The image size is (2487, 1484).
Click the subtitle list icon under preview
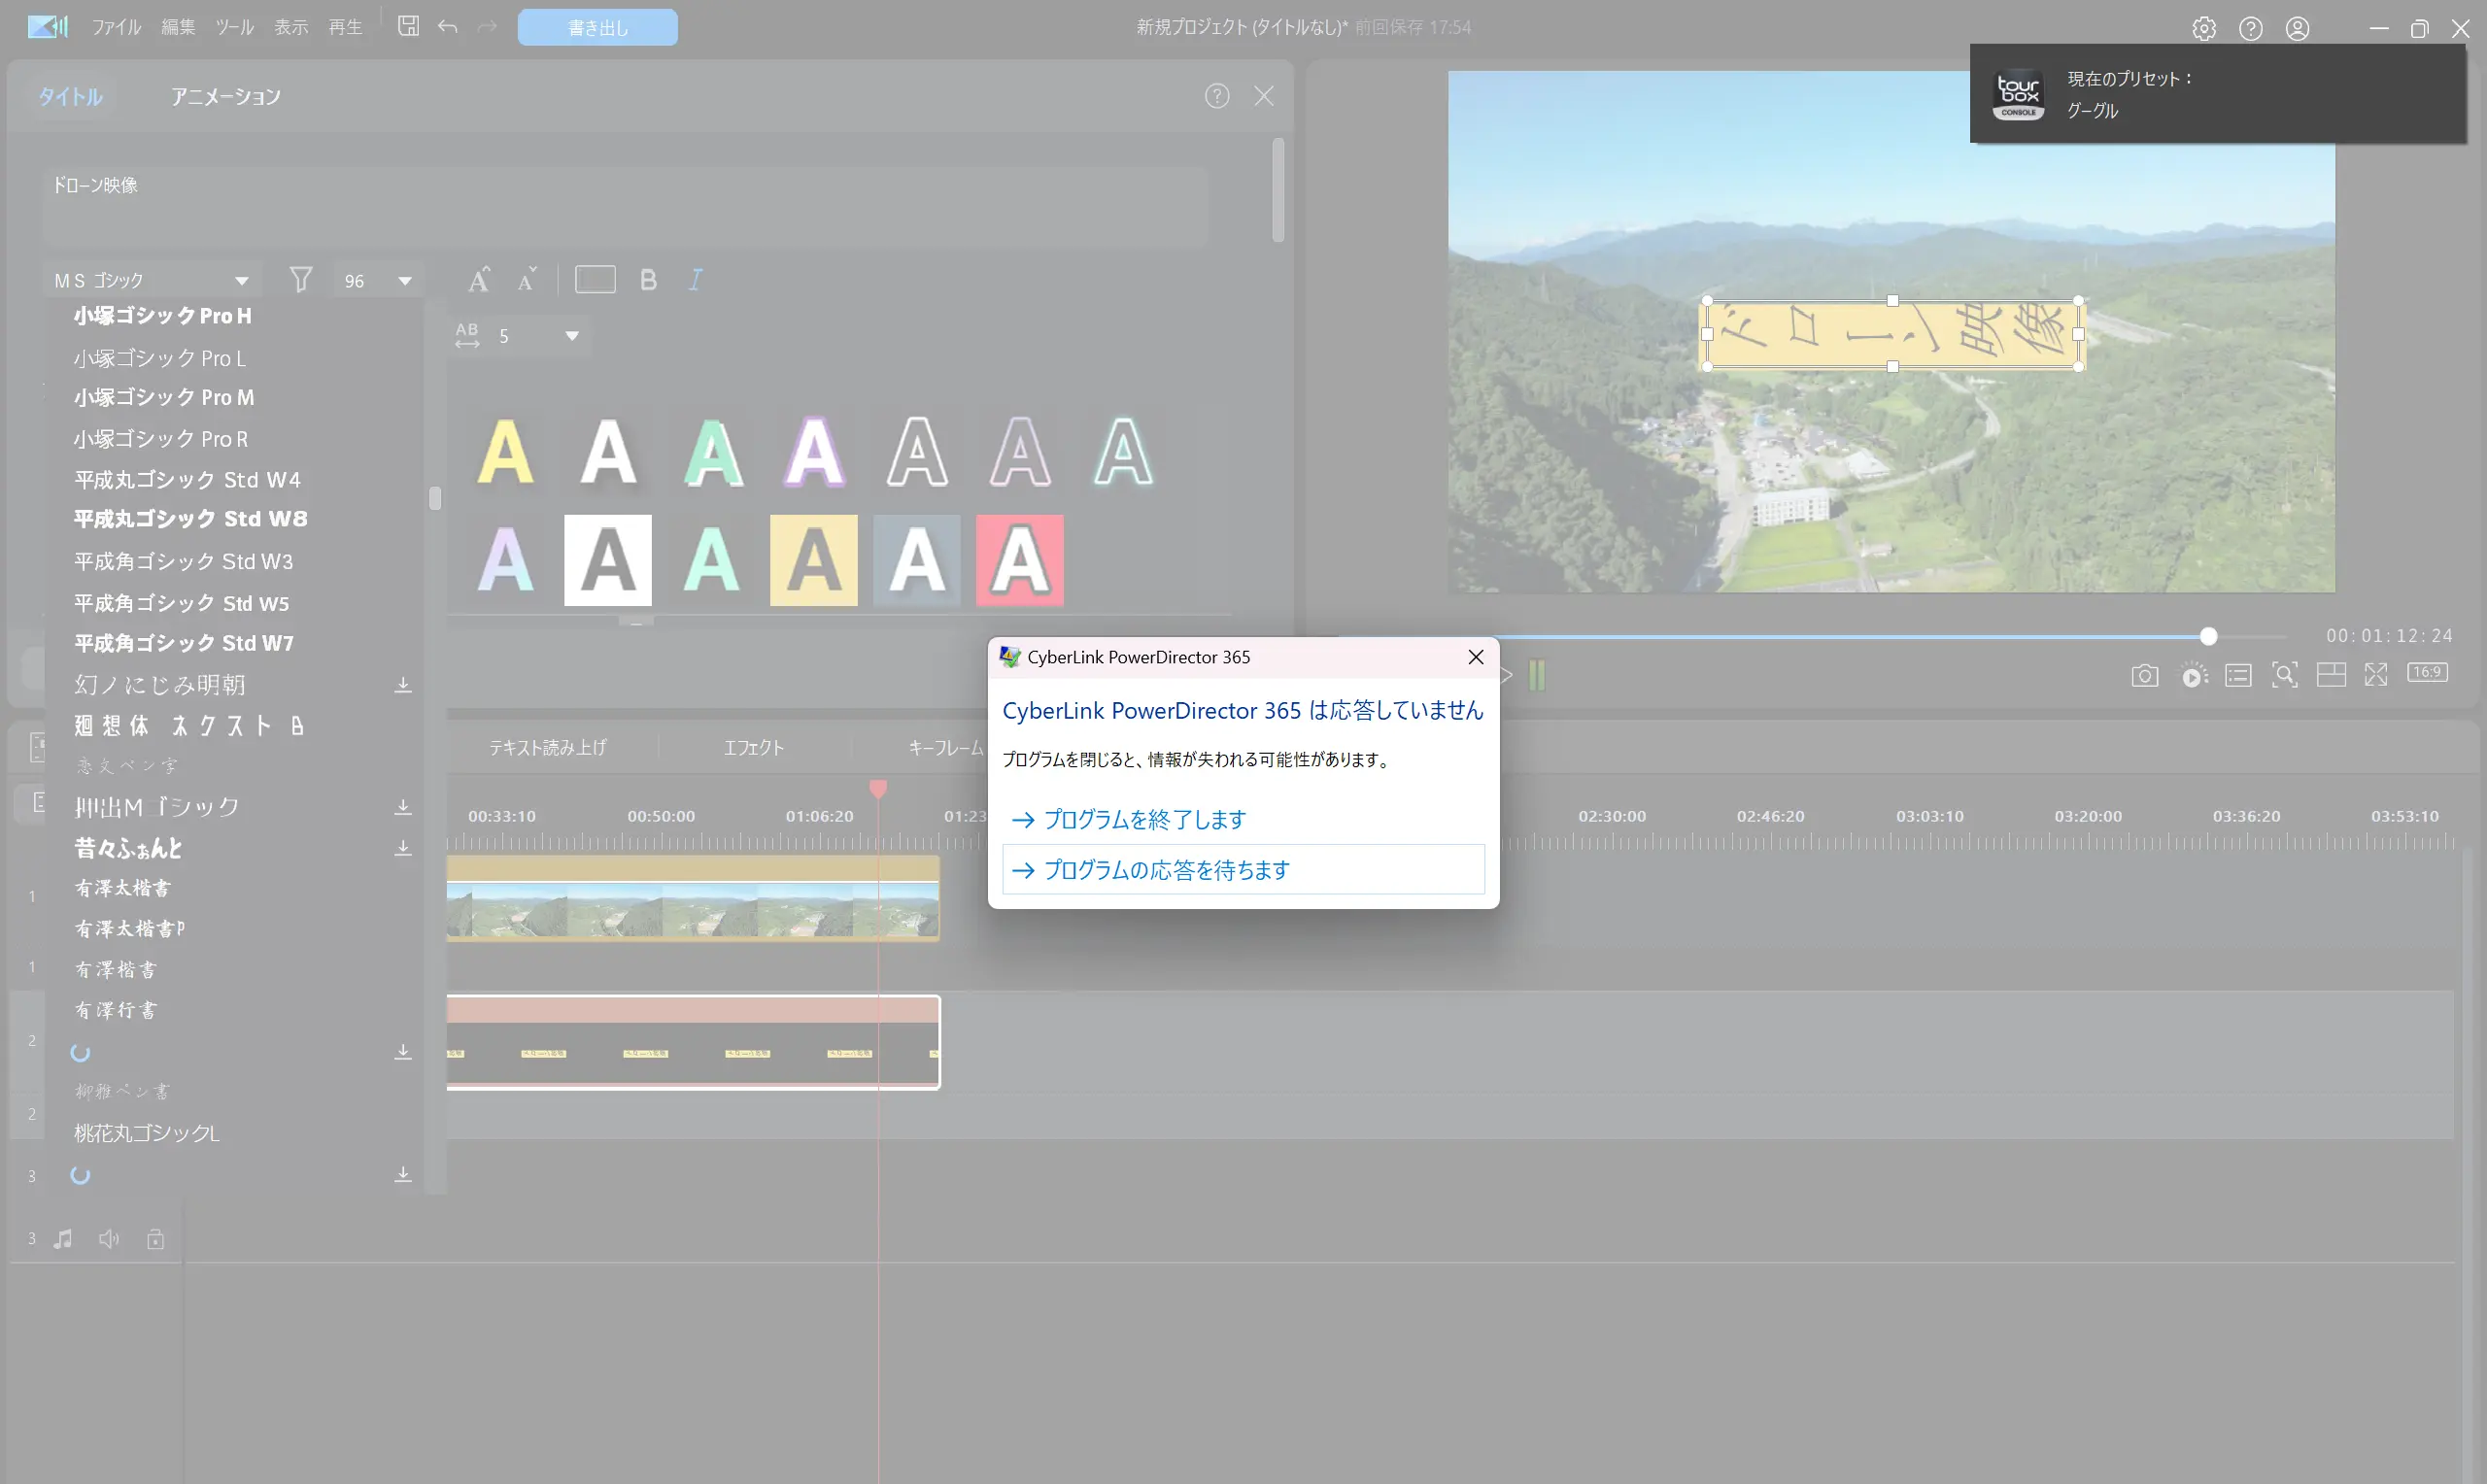pos(2238,676)
